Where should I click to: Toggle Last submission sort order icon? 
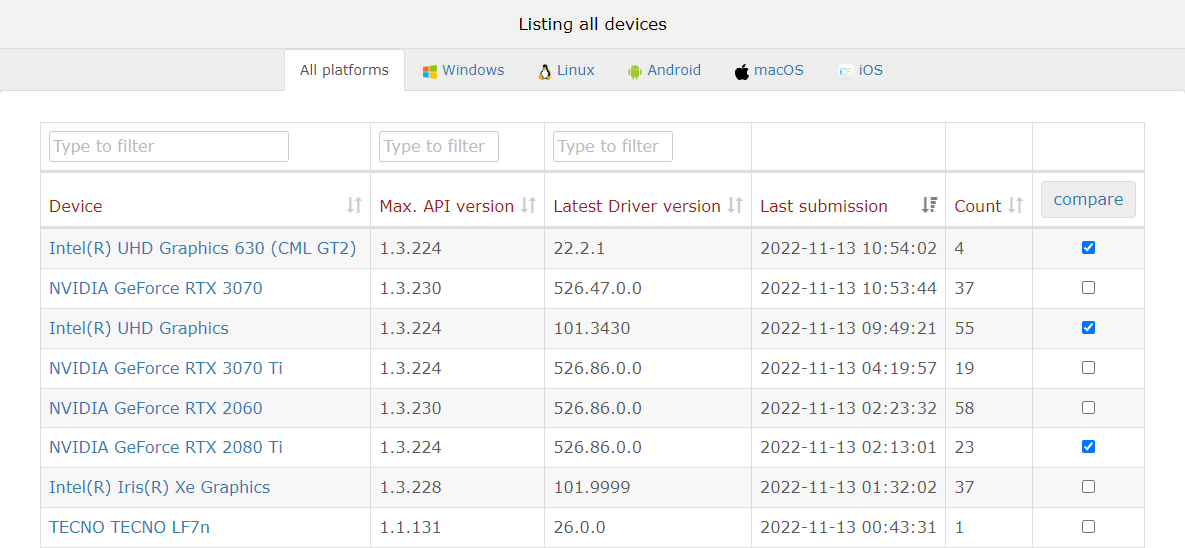point(929,205)
